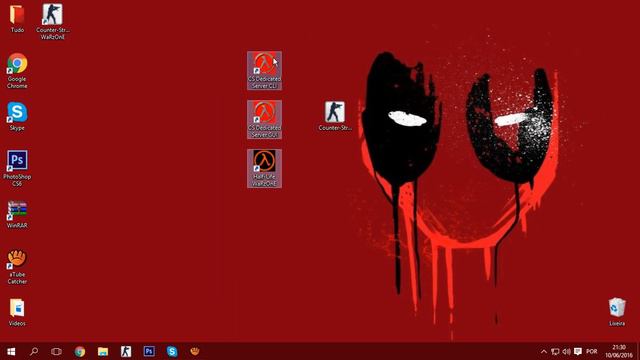The image size is (640, 360).
Task: Select the WinRAR desktop shortcut
Action: [x=17, y=214]
